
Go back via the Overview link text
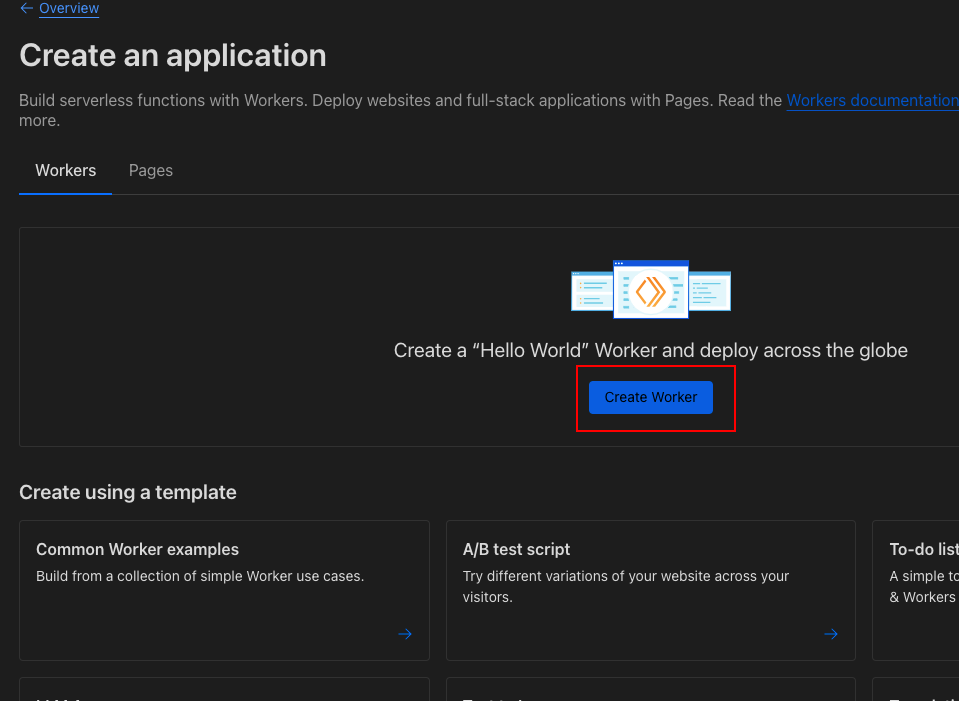69,8
